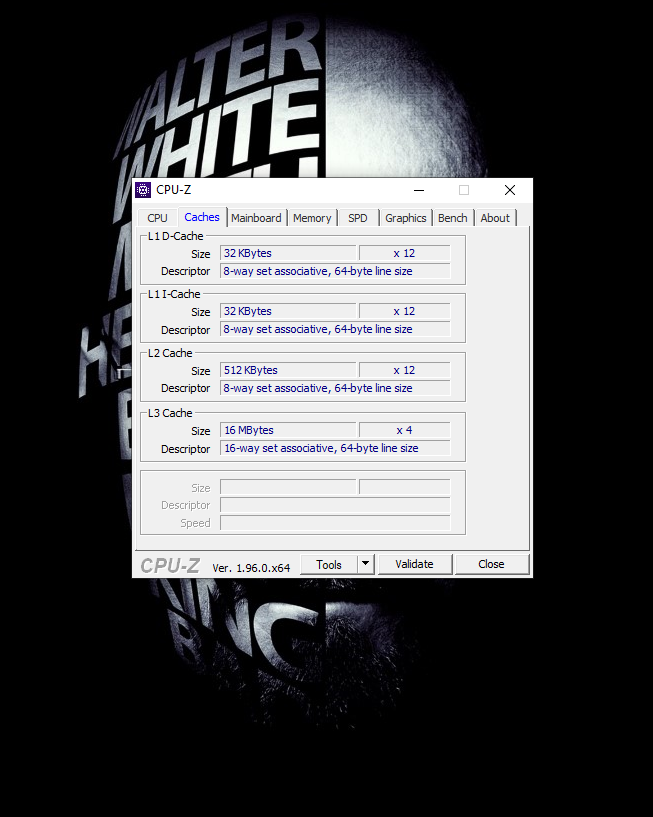Click the L2 Cache x 12 count field
This screenshot has width=653, height=817.
404,370
